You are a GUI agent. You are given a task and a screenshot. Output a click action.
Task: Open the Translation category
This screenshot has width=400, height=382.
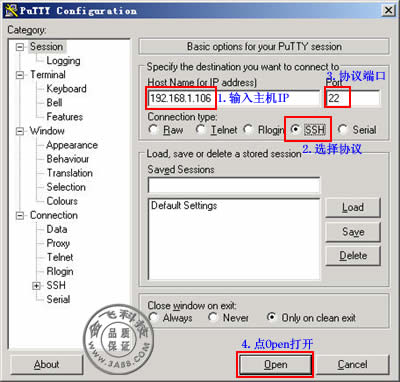[x=70, y=173]
